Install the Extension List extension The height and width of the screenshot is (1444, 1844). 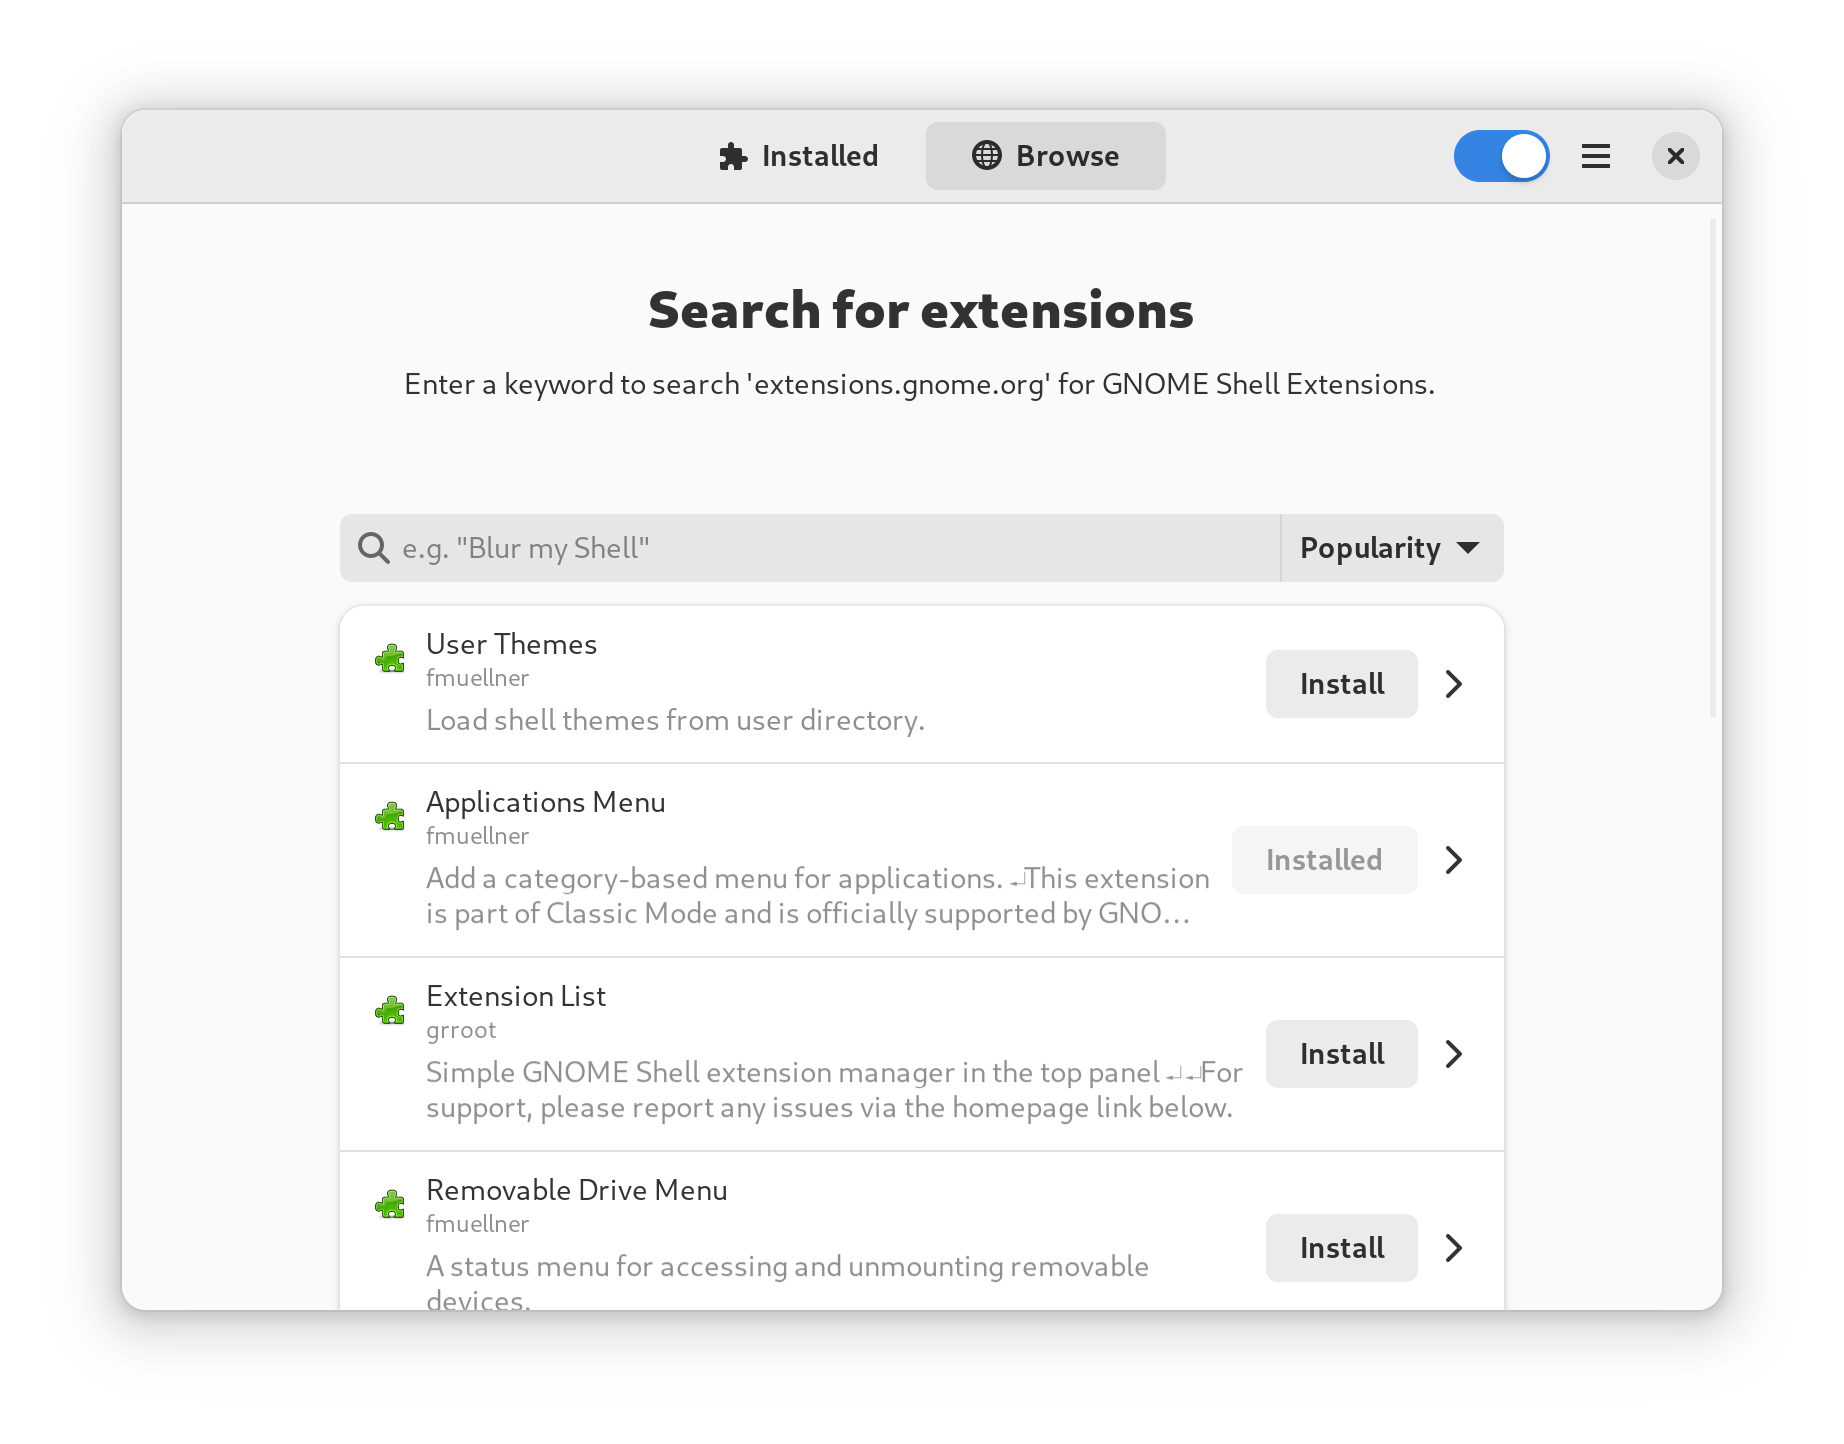point(1341,1054)
